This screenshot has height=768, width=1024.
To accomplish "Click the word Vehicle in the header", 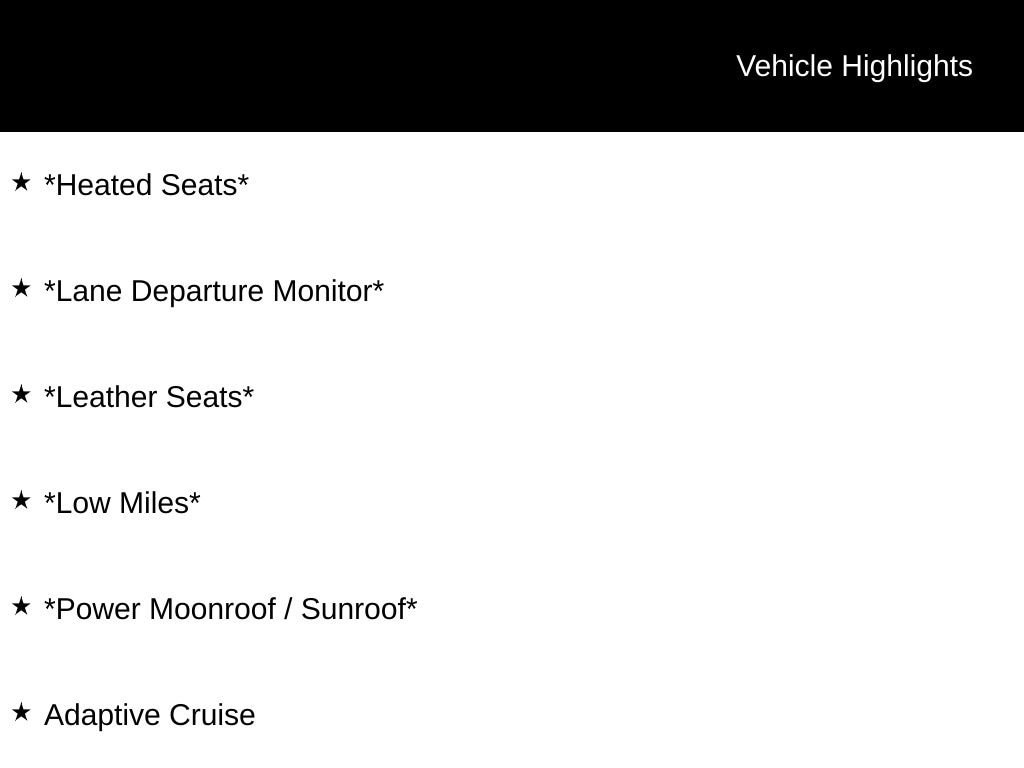I will [784, 66].
